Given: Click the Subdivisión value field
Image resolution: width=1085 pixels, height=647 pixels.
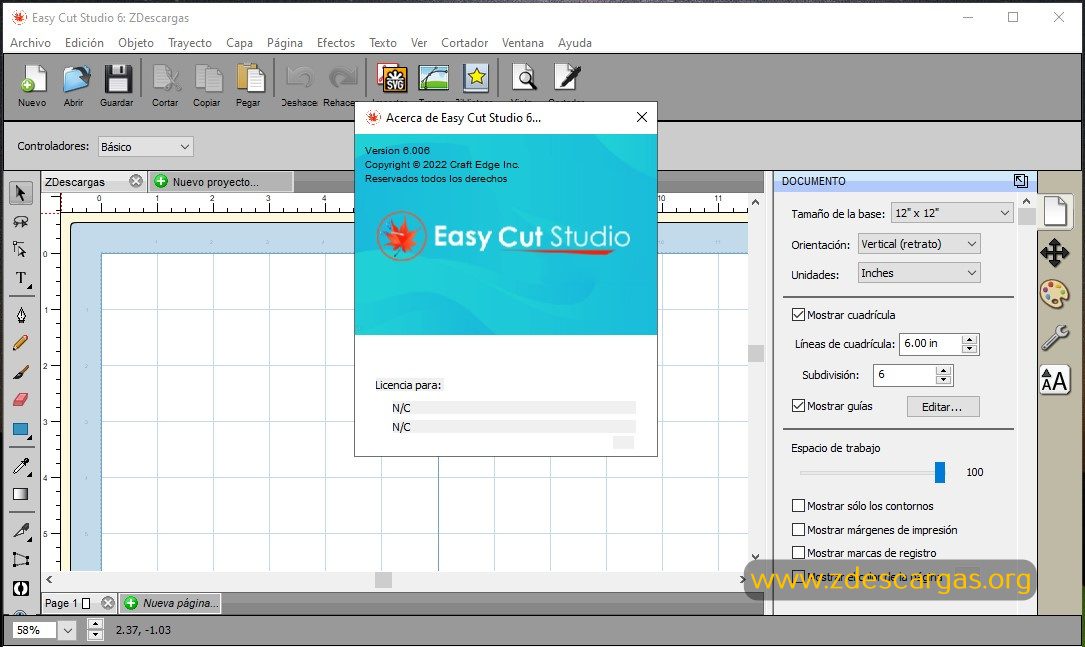Looking at the screenshot, I should [x=904, y=375].
